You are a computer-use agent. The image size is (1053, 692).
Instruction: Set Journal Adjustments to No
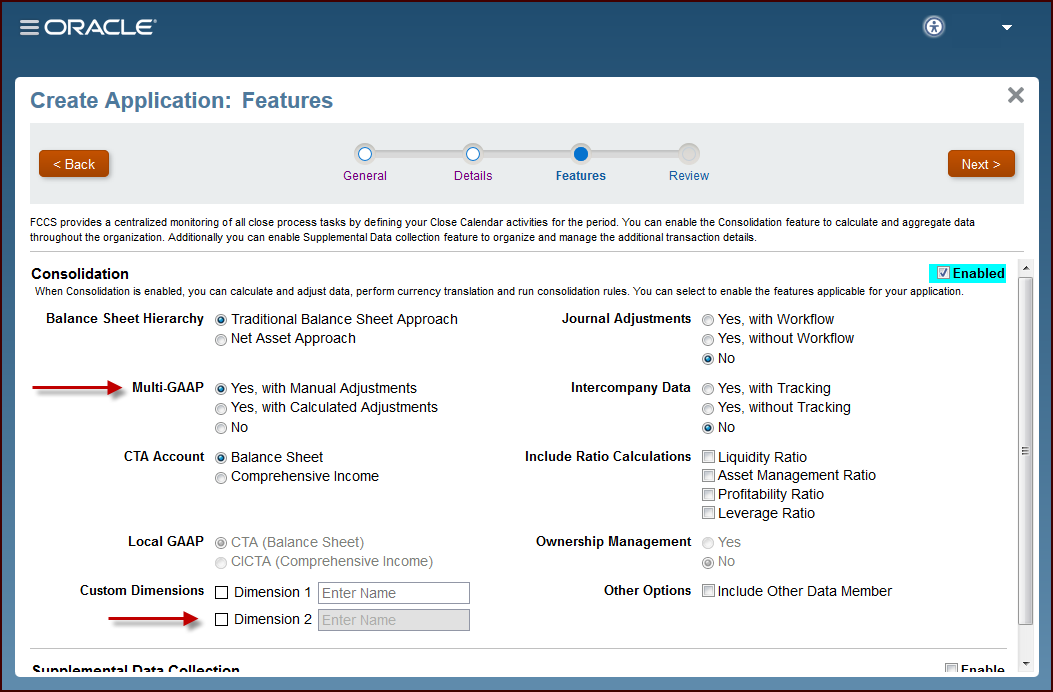pyautogui.click(x=708, y=359)
